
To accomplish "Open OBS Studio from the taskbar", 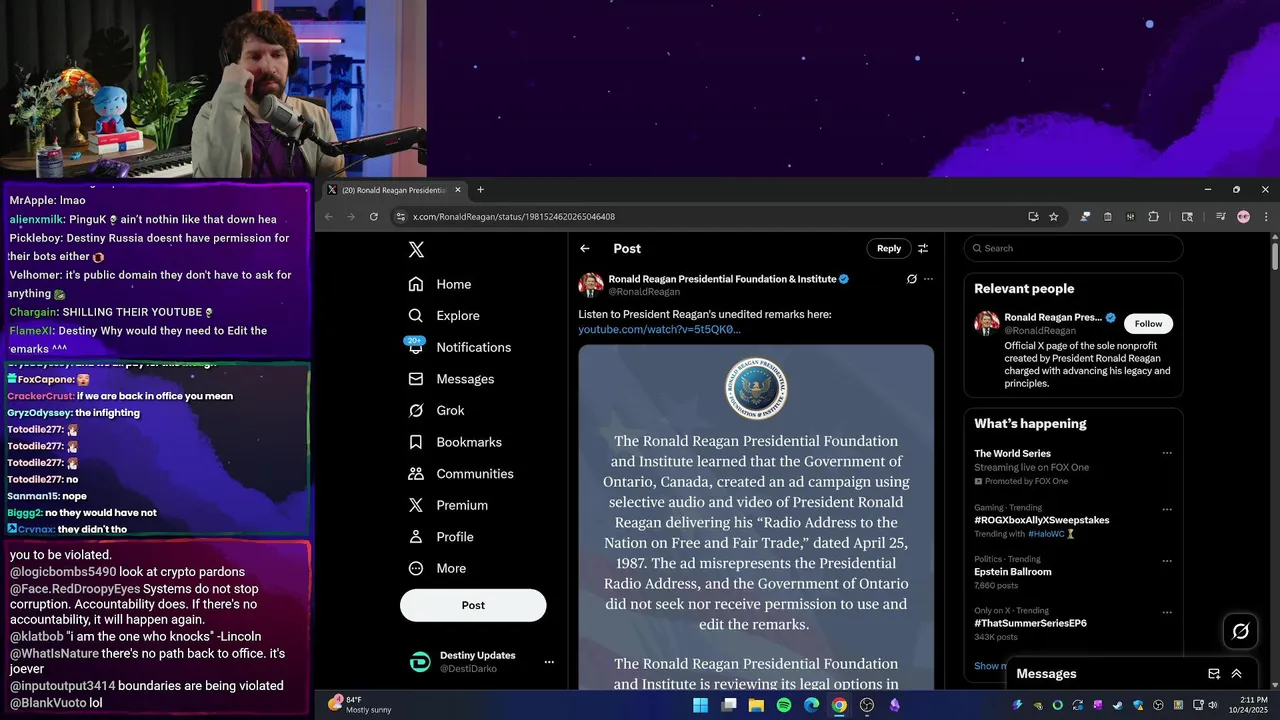I will [x=867, y=705].
